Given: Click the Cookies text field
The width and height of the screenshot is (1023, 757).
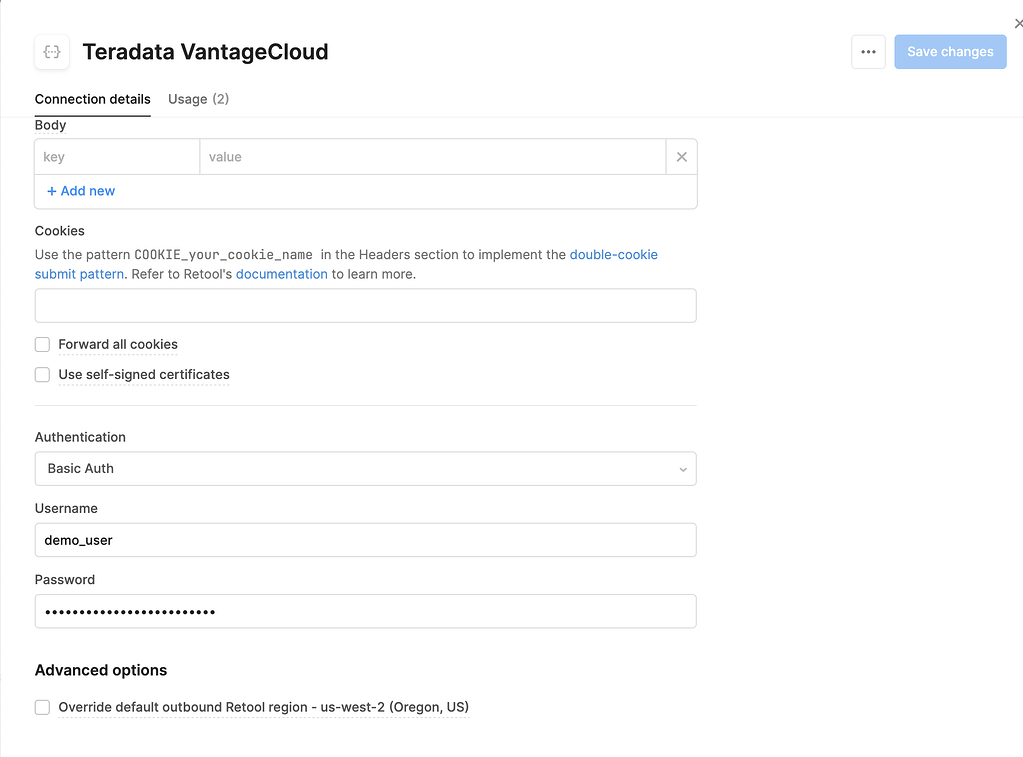Looking at the screenshot, I should click(x=365, y=306).
